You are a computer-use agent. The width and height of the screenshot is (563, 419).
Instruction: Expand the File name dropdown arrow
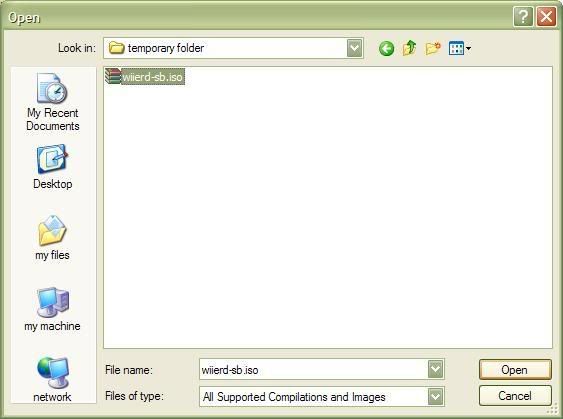(x=436, y=369)
